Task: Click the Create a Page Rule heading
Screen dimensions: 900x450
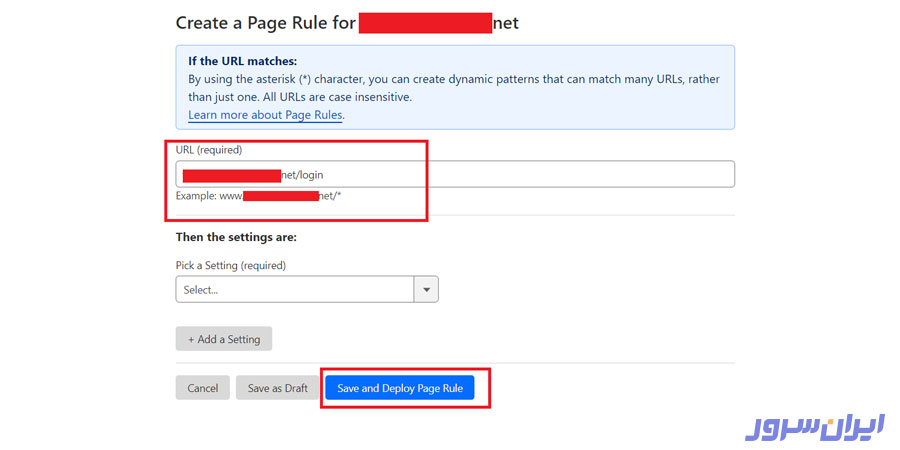Action: (x=265, y=22)
